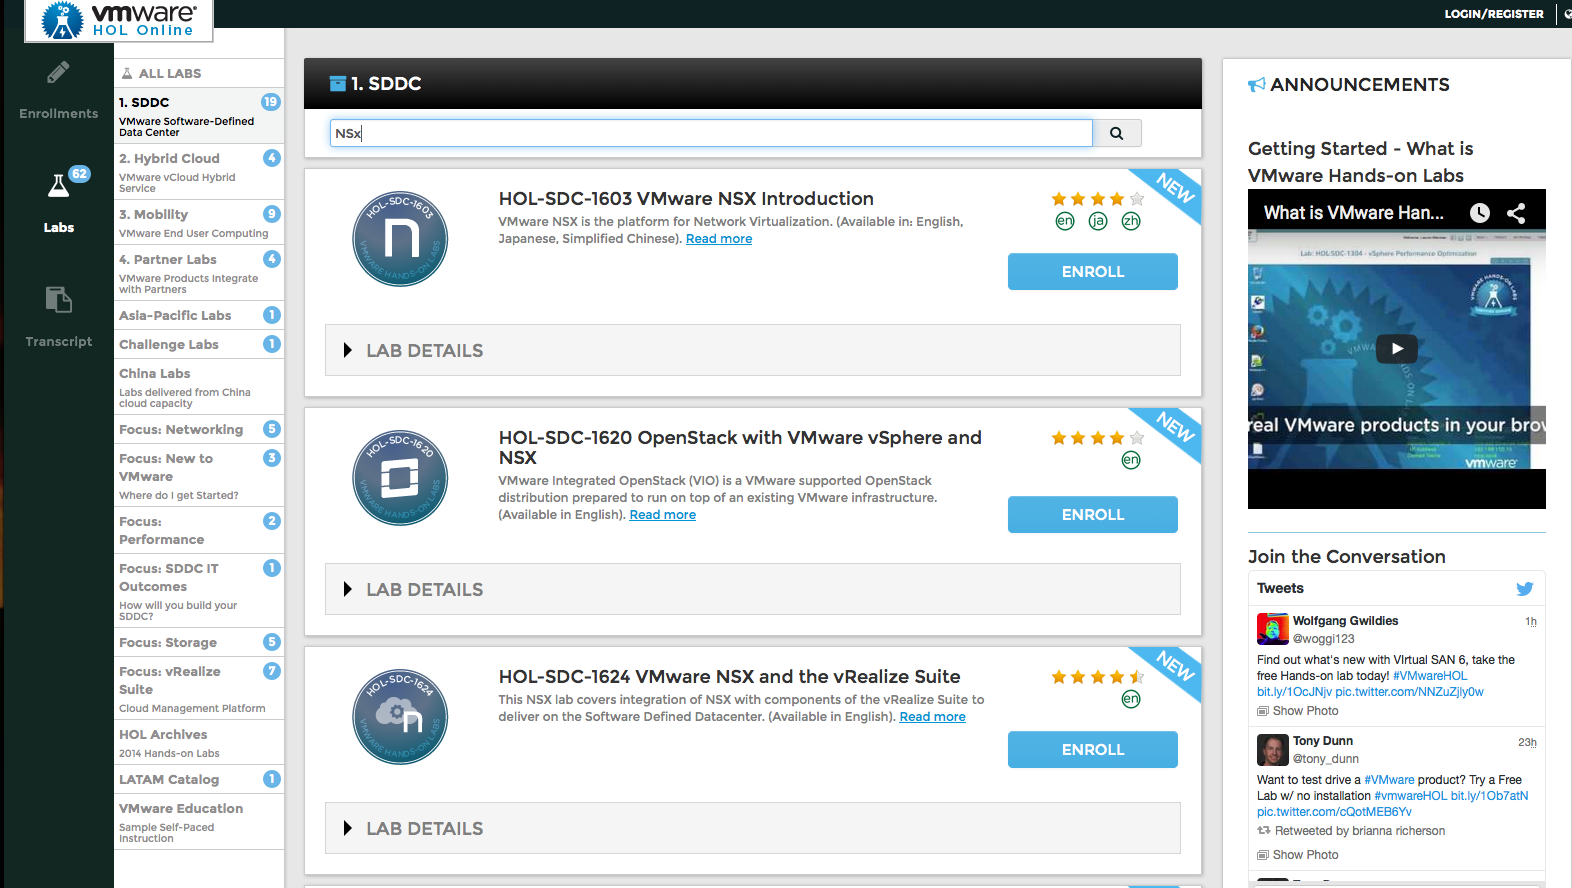Click the 1. SDDC header folder icon
This screenshot has height=888, width=1572.
point(338,84)
